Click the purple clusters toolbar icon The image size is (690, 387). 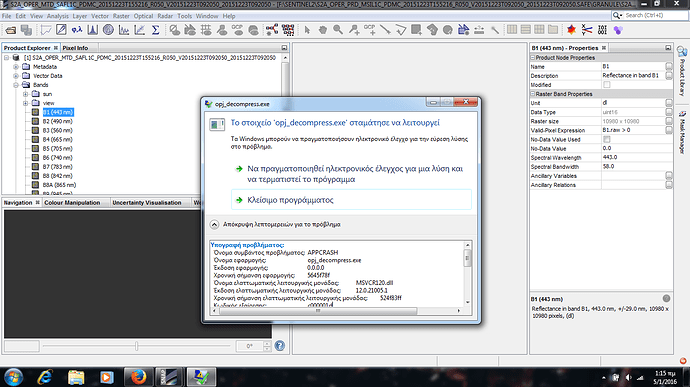coord(618,30)
